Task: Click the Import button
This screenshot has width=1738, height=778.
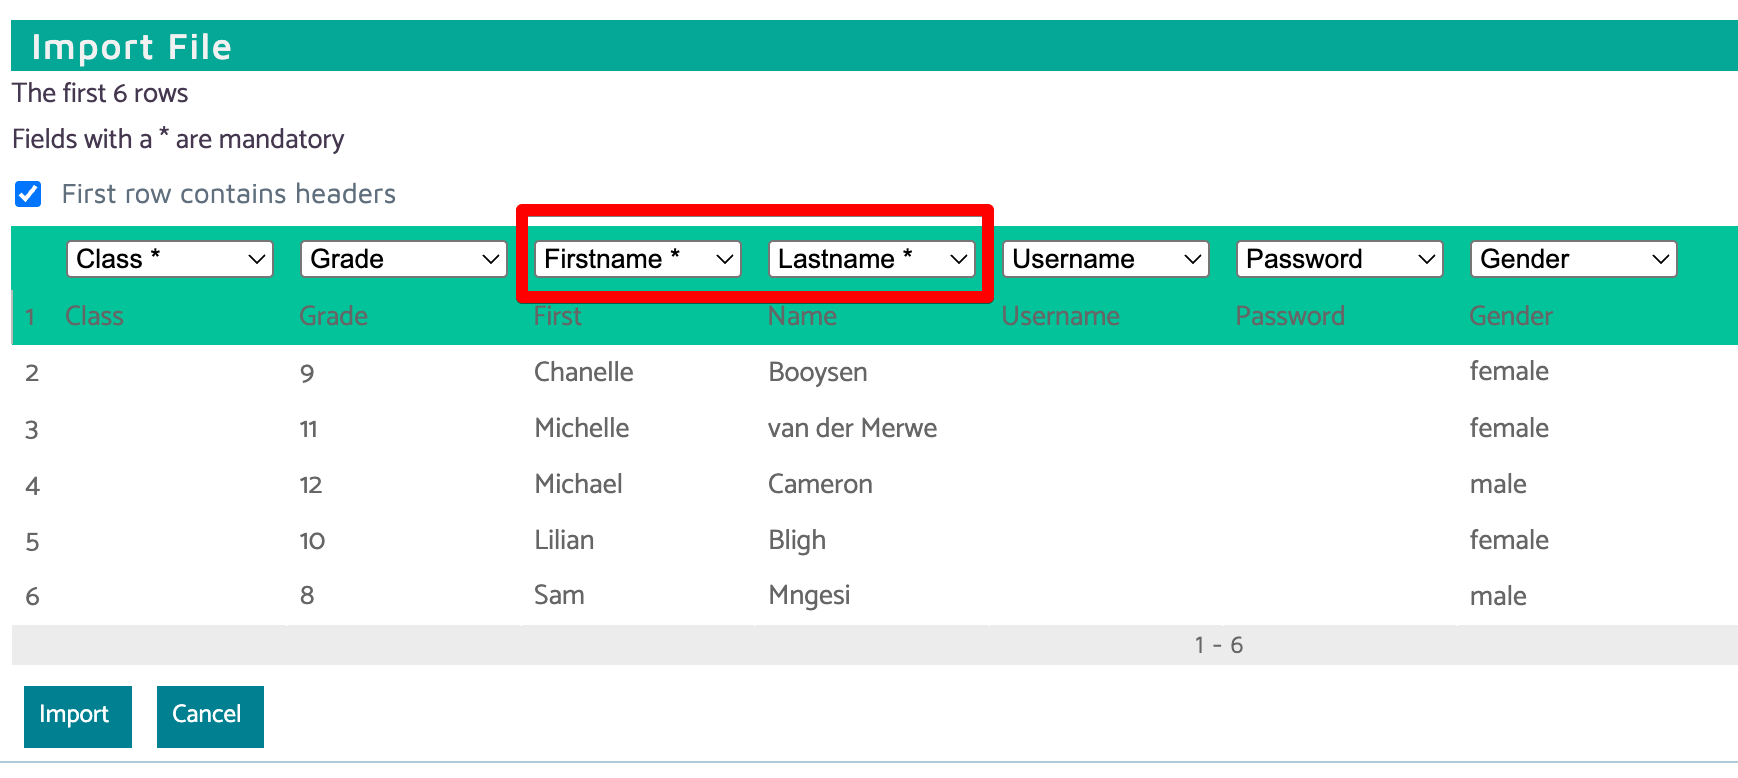Action: click(77, 716)
